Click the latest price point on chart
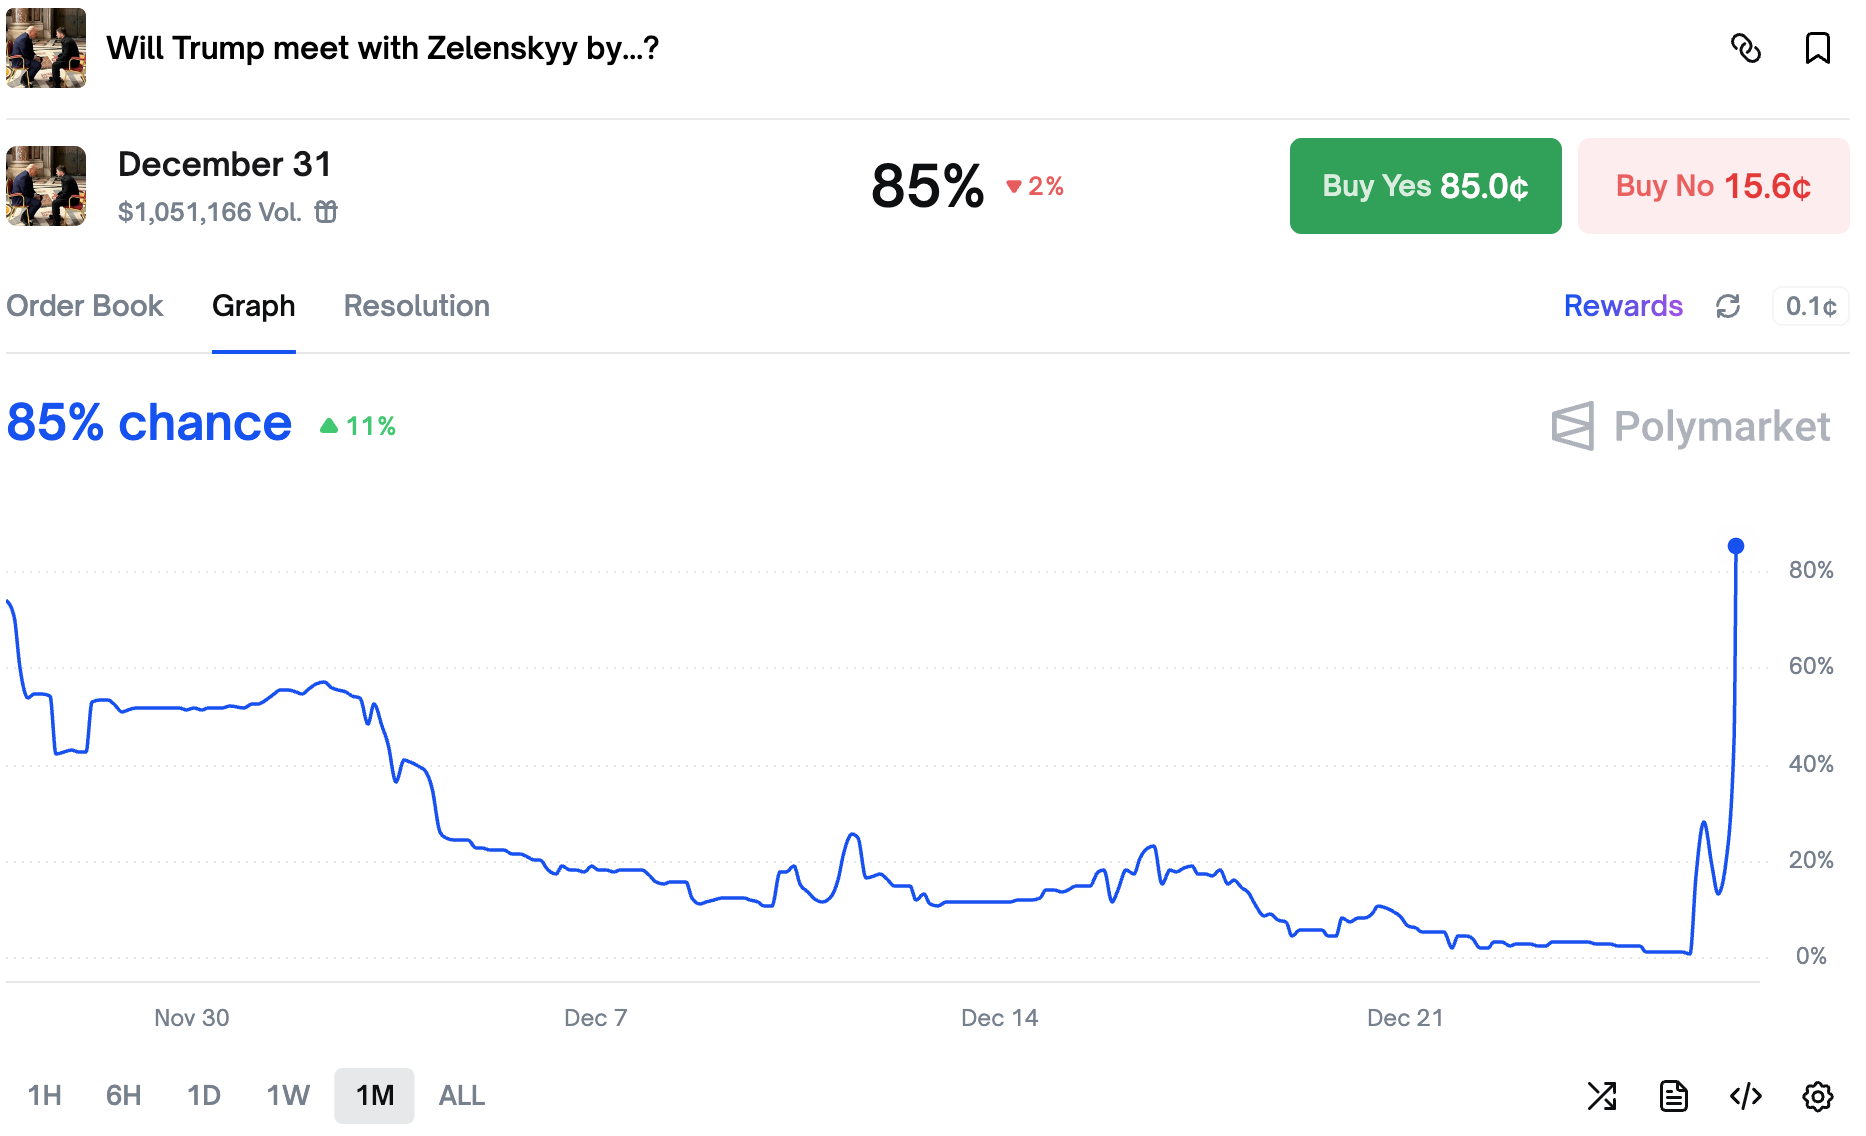 [x=1736, y=546]
